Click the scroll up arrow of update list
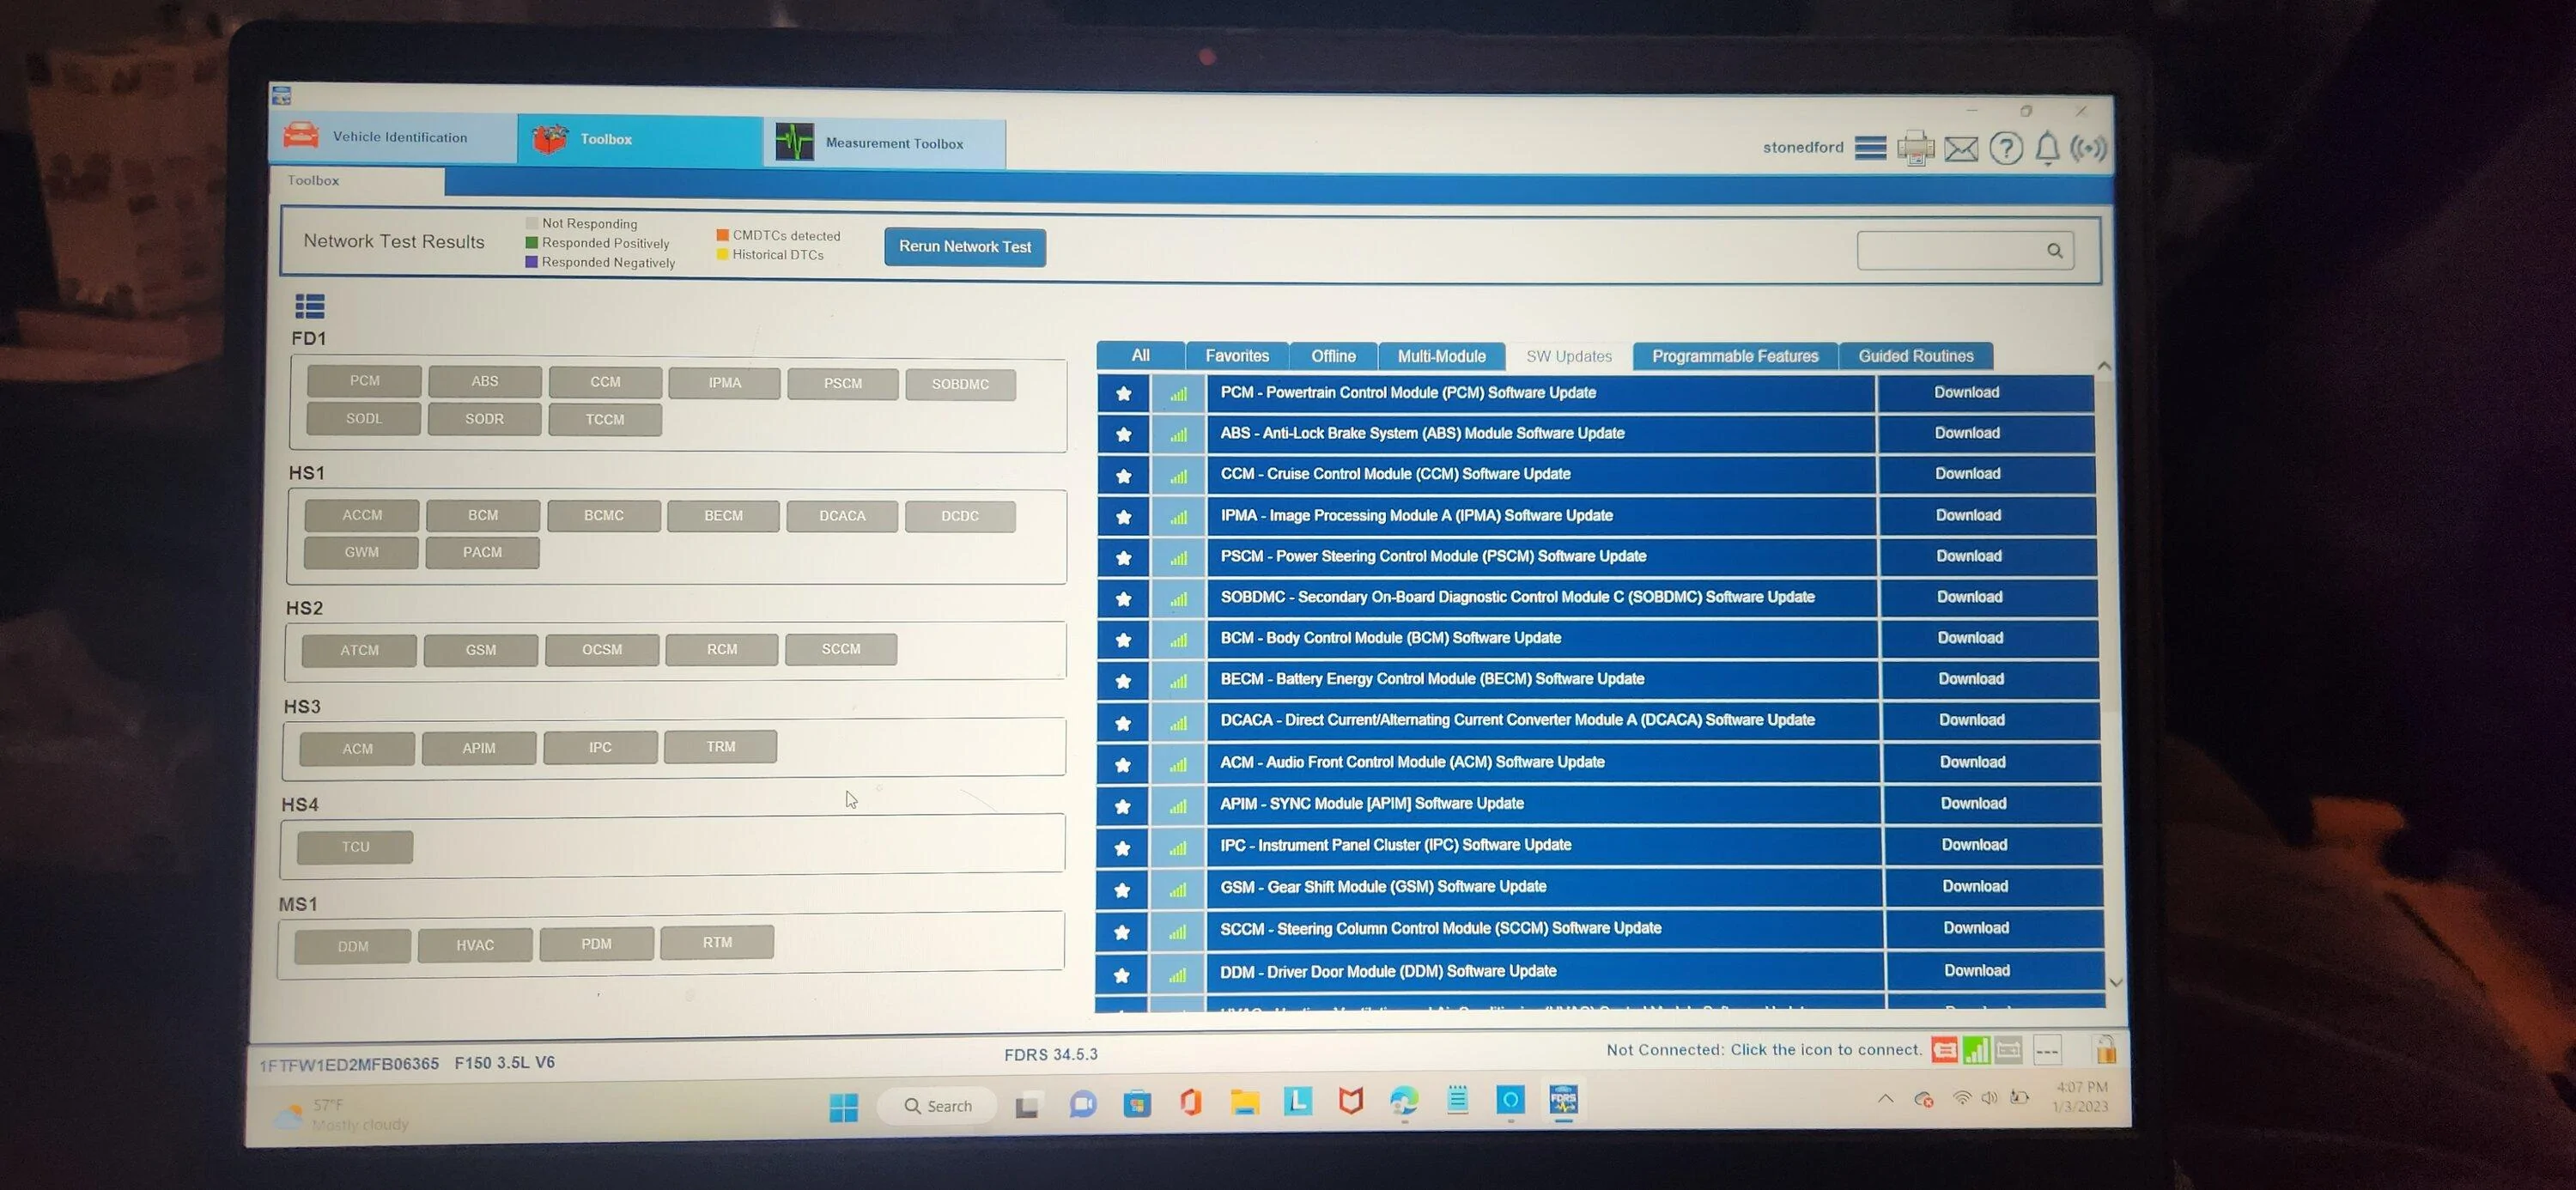2576x1190 pixels. point(2104,367)
